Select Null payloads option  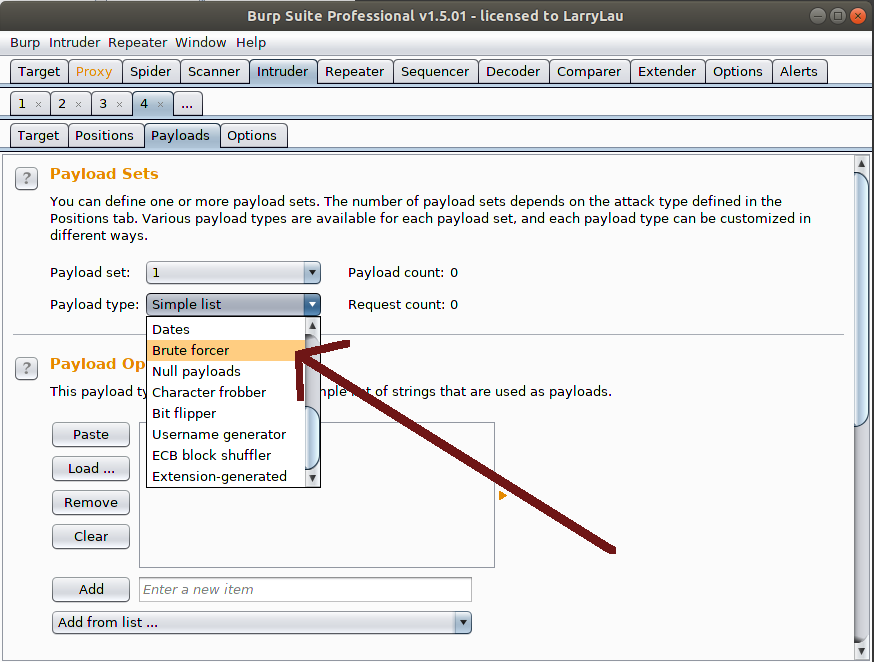226,372
